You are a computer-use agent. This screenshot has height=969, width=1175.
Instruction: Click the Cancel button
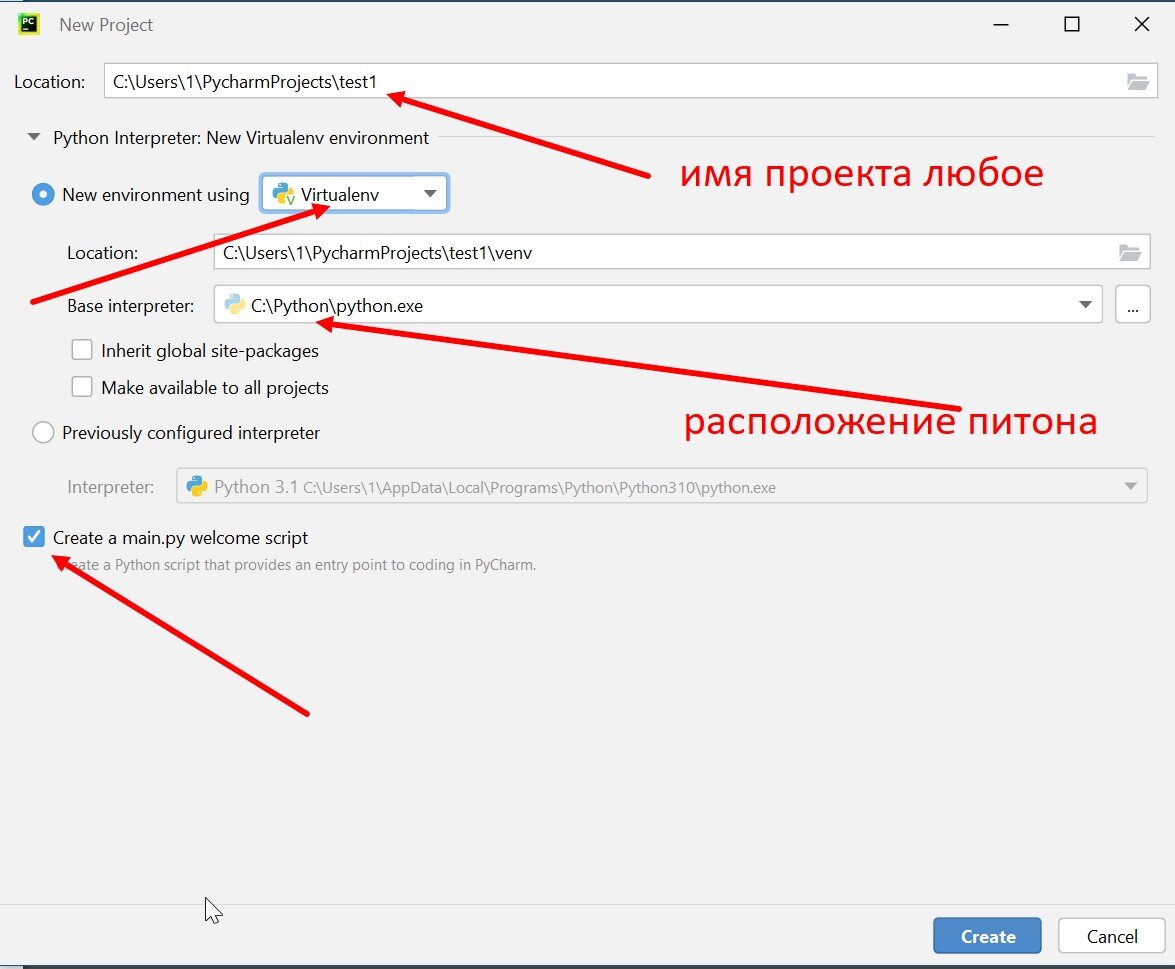(1111, 935)
